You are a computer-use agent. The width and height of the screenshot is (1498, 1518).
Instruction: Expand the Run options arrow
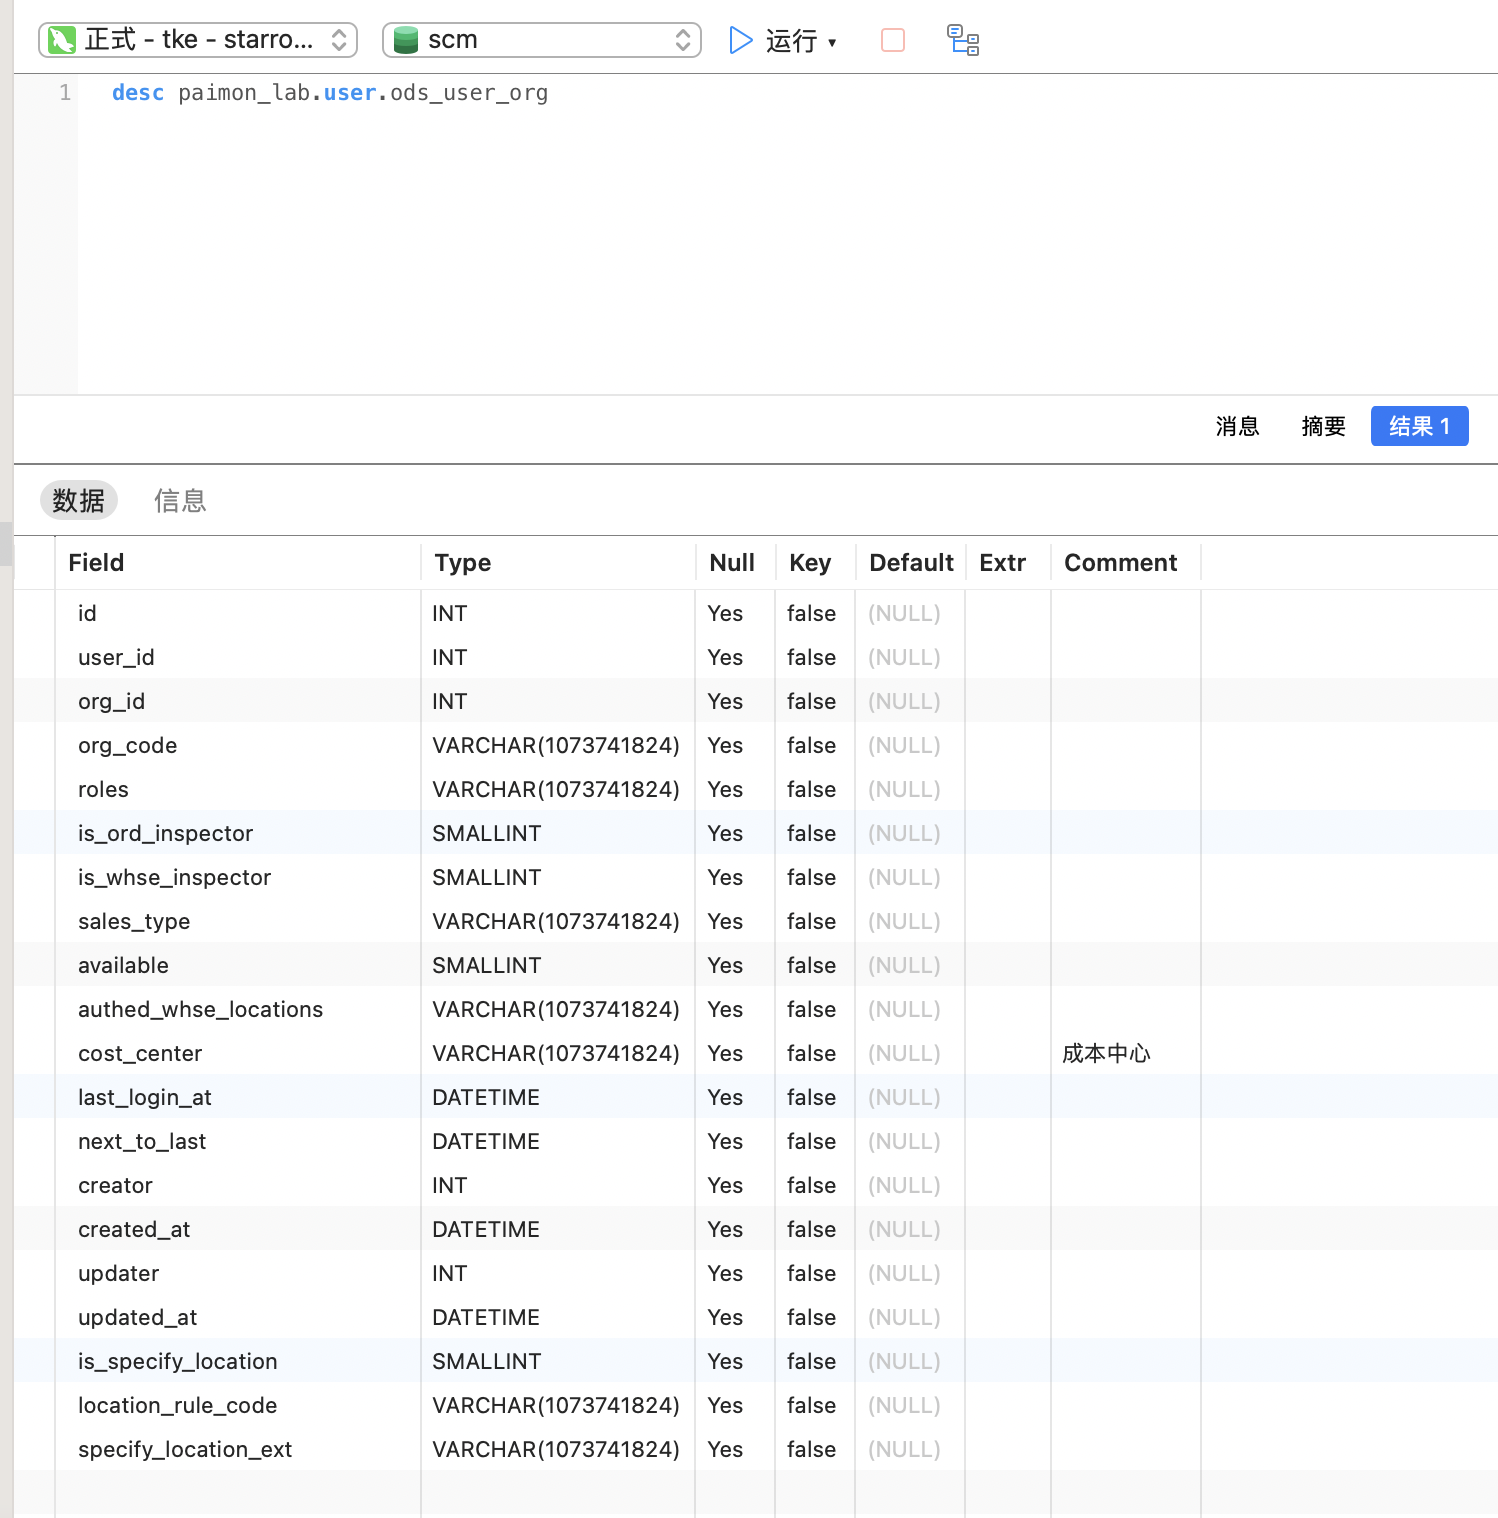(x=832, y=42)
